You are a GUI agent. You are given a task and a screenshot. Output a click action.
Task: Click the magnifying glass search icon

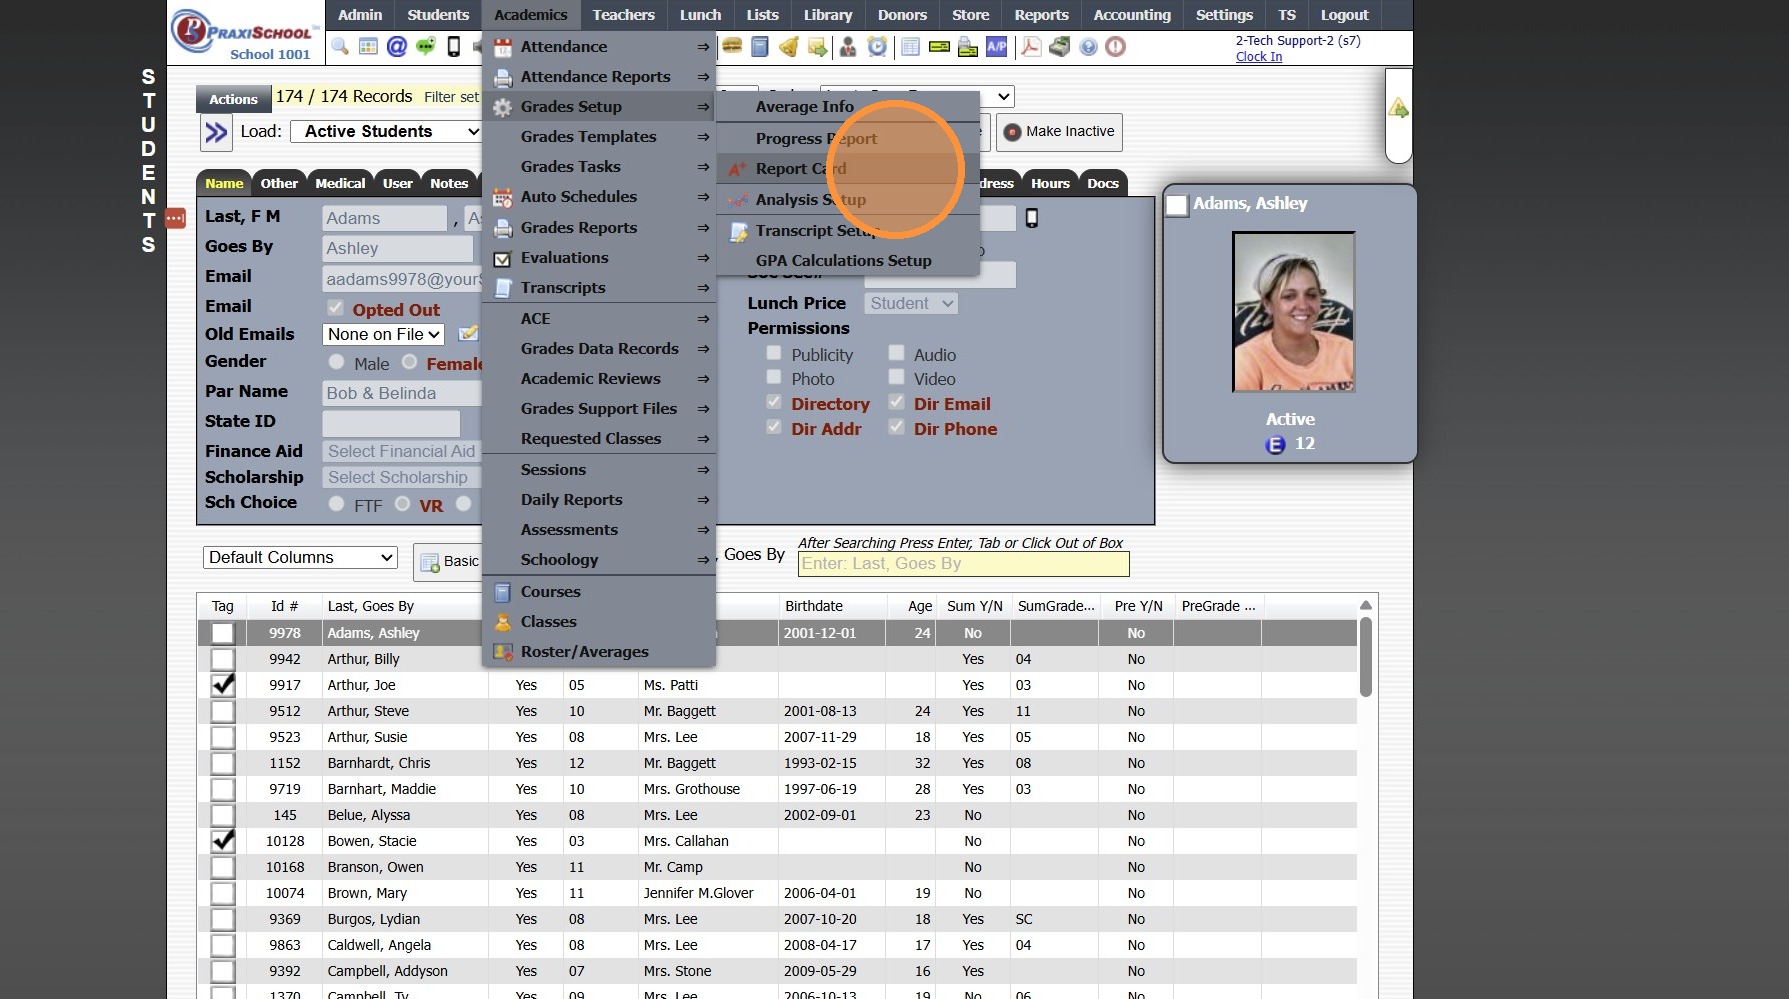341,46
